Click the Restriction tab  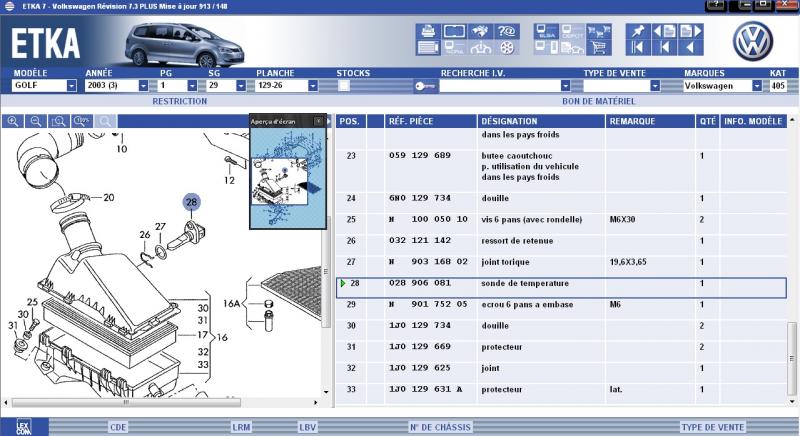pyautogui.click(x=180, y=101)
